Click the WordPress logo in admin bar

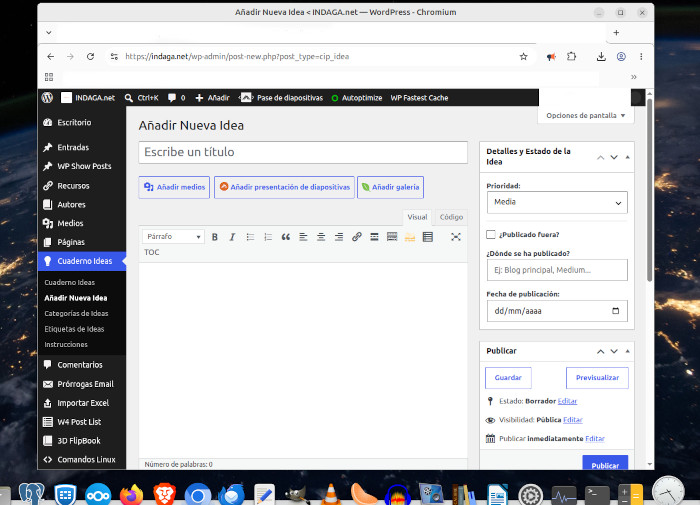tap(47, 98)
